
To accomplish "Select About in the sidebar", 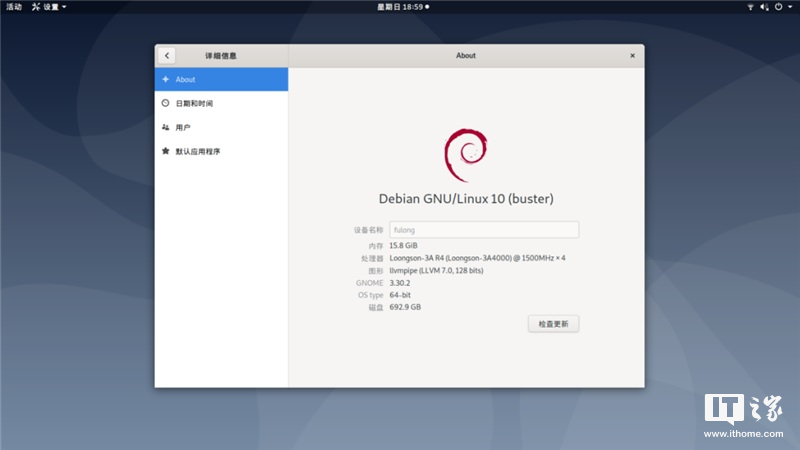I will click(221, 80).
